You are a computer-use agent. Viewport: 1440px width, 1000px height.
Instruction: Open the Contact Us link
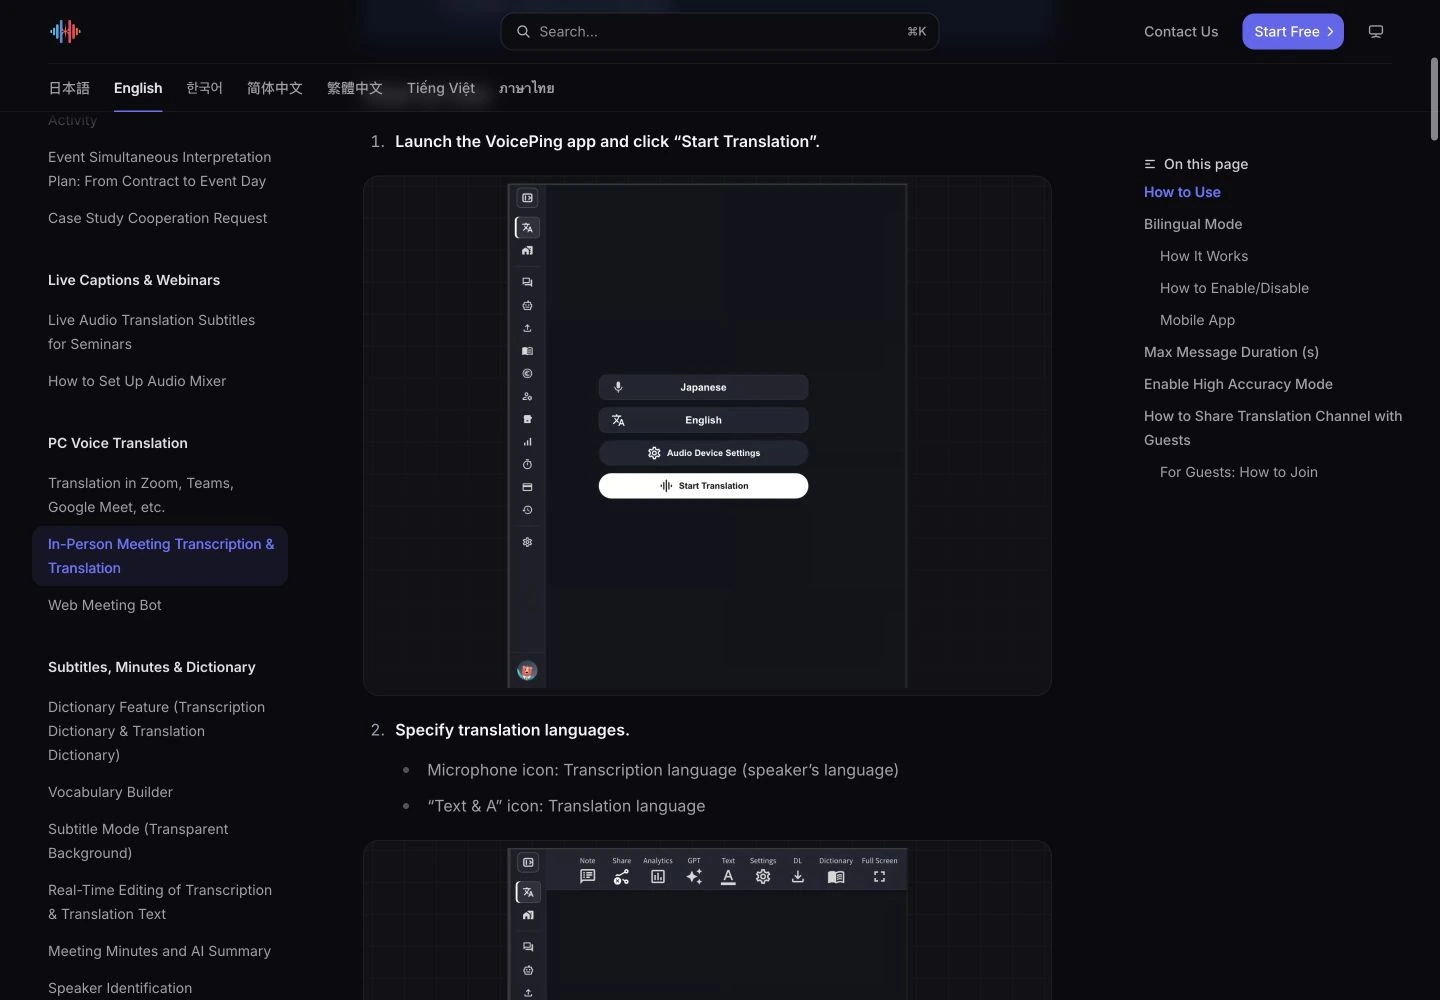1181,32
